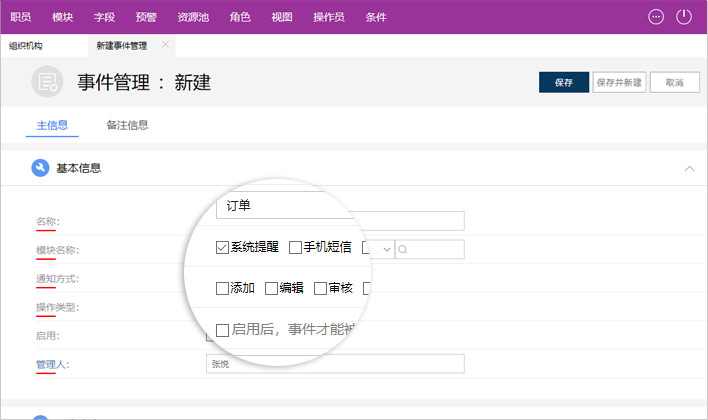Collapse the 基本信息 section chevron
Viewport: 708px width, 420px height.
(689, 169)
